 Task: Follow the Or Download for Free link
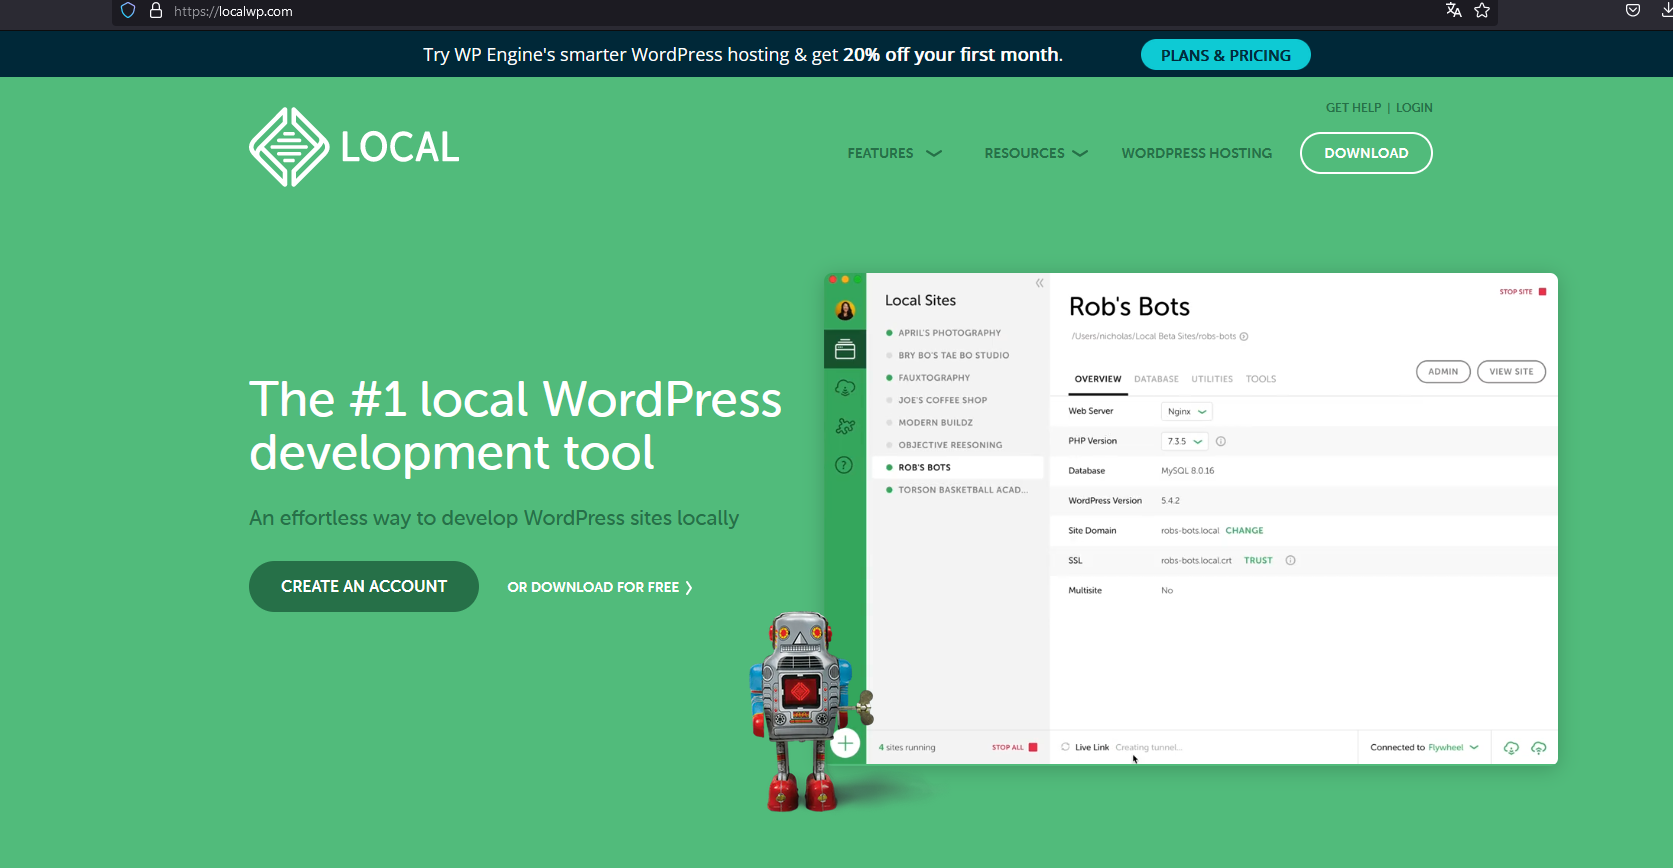click(x=600, y=587)
